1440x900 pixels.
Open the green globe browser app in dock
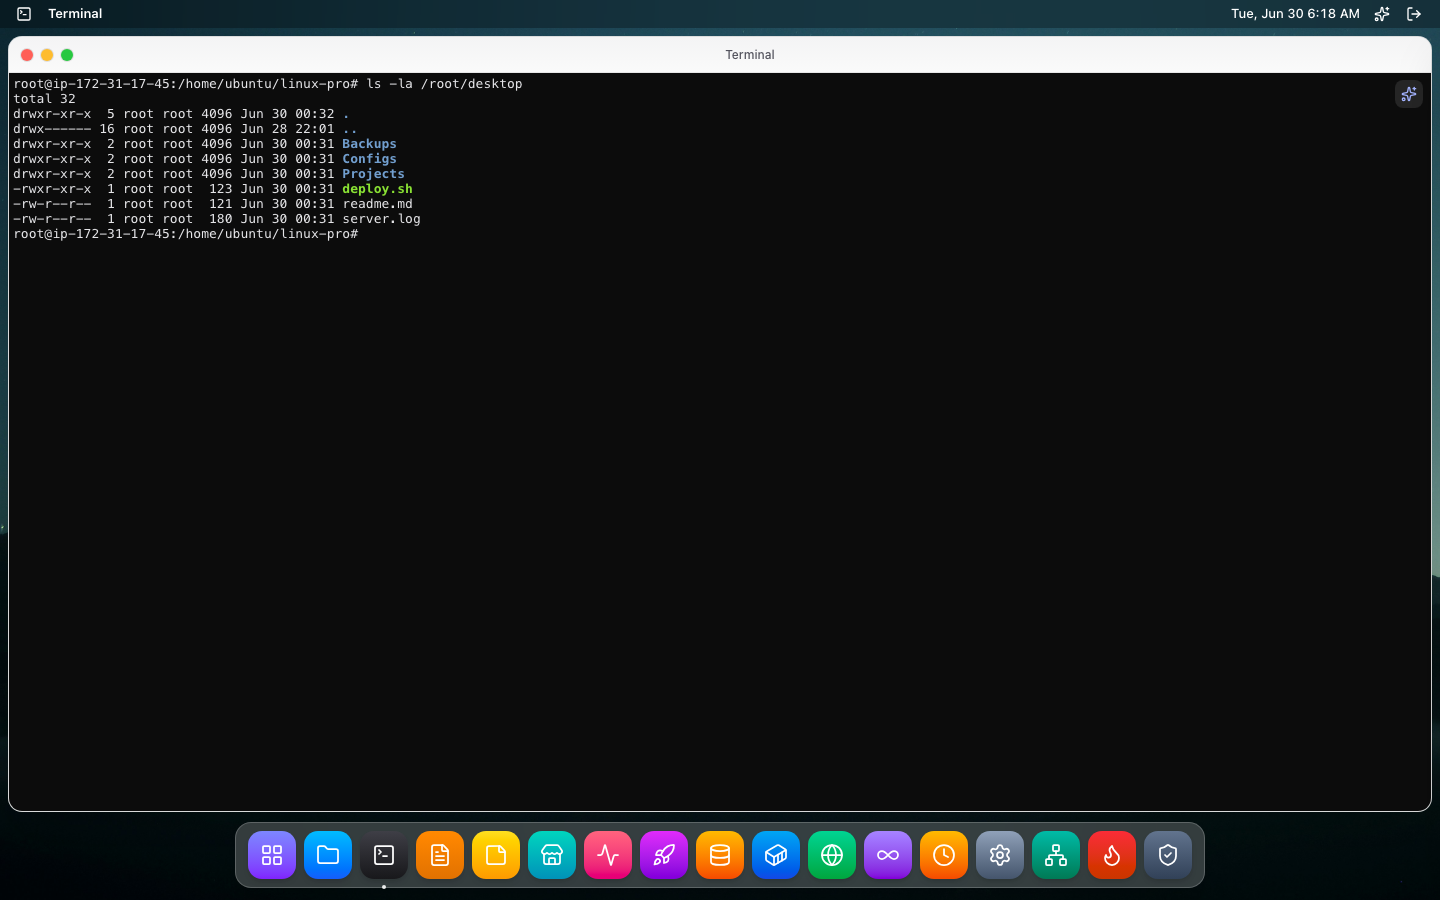[832, 855]
